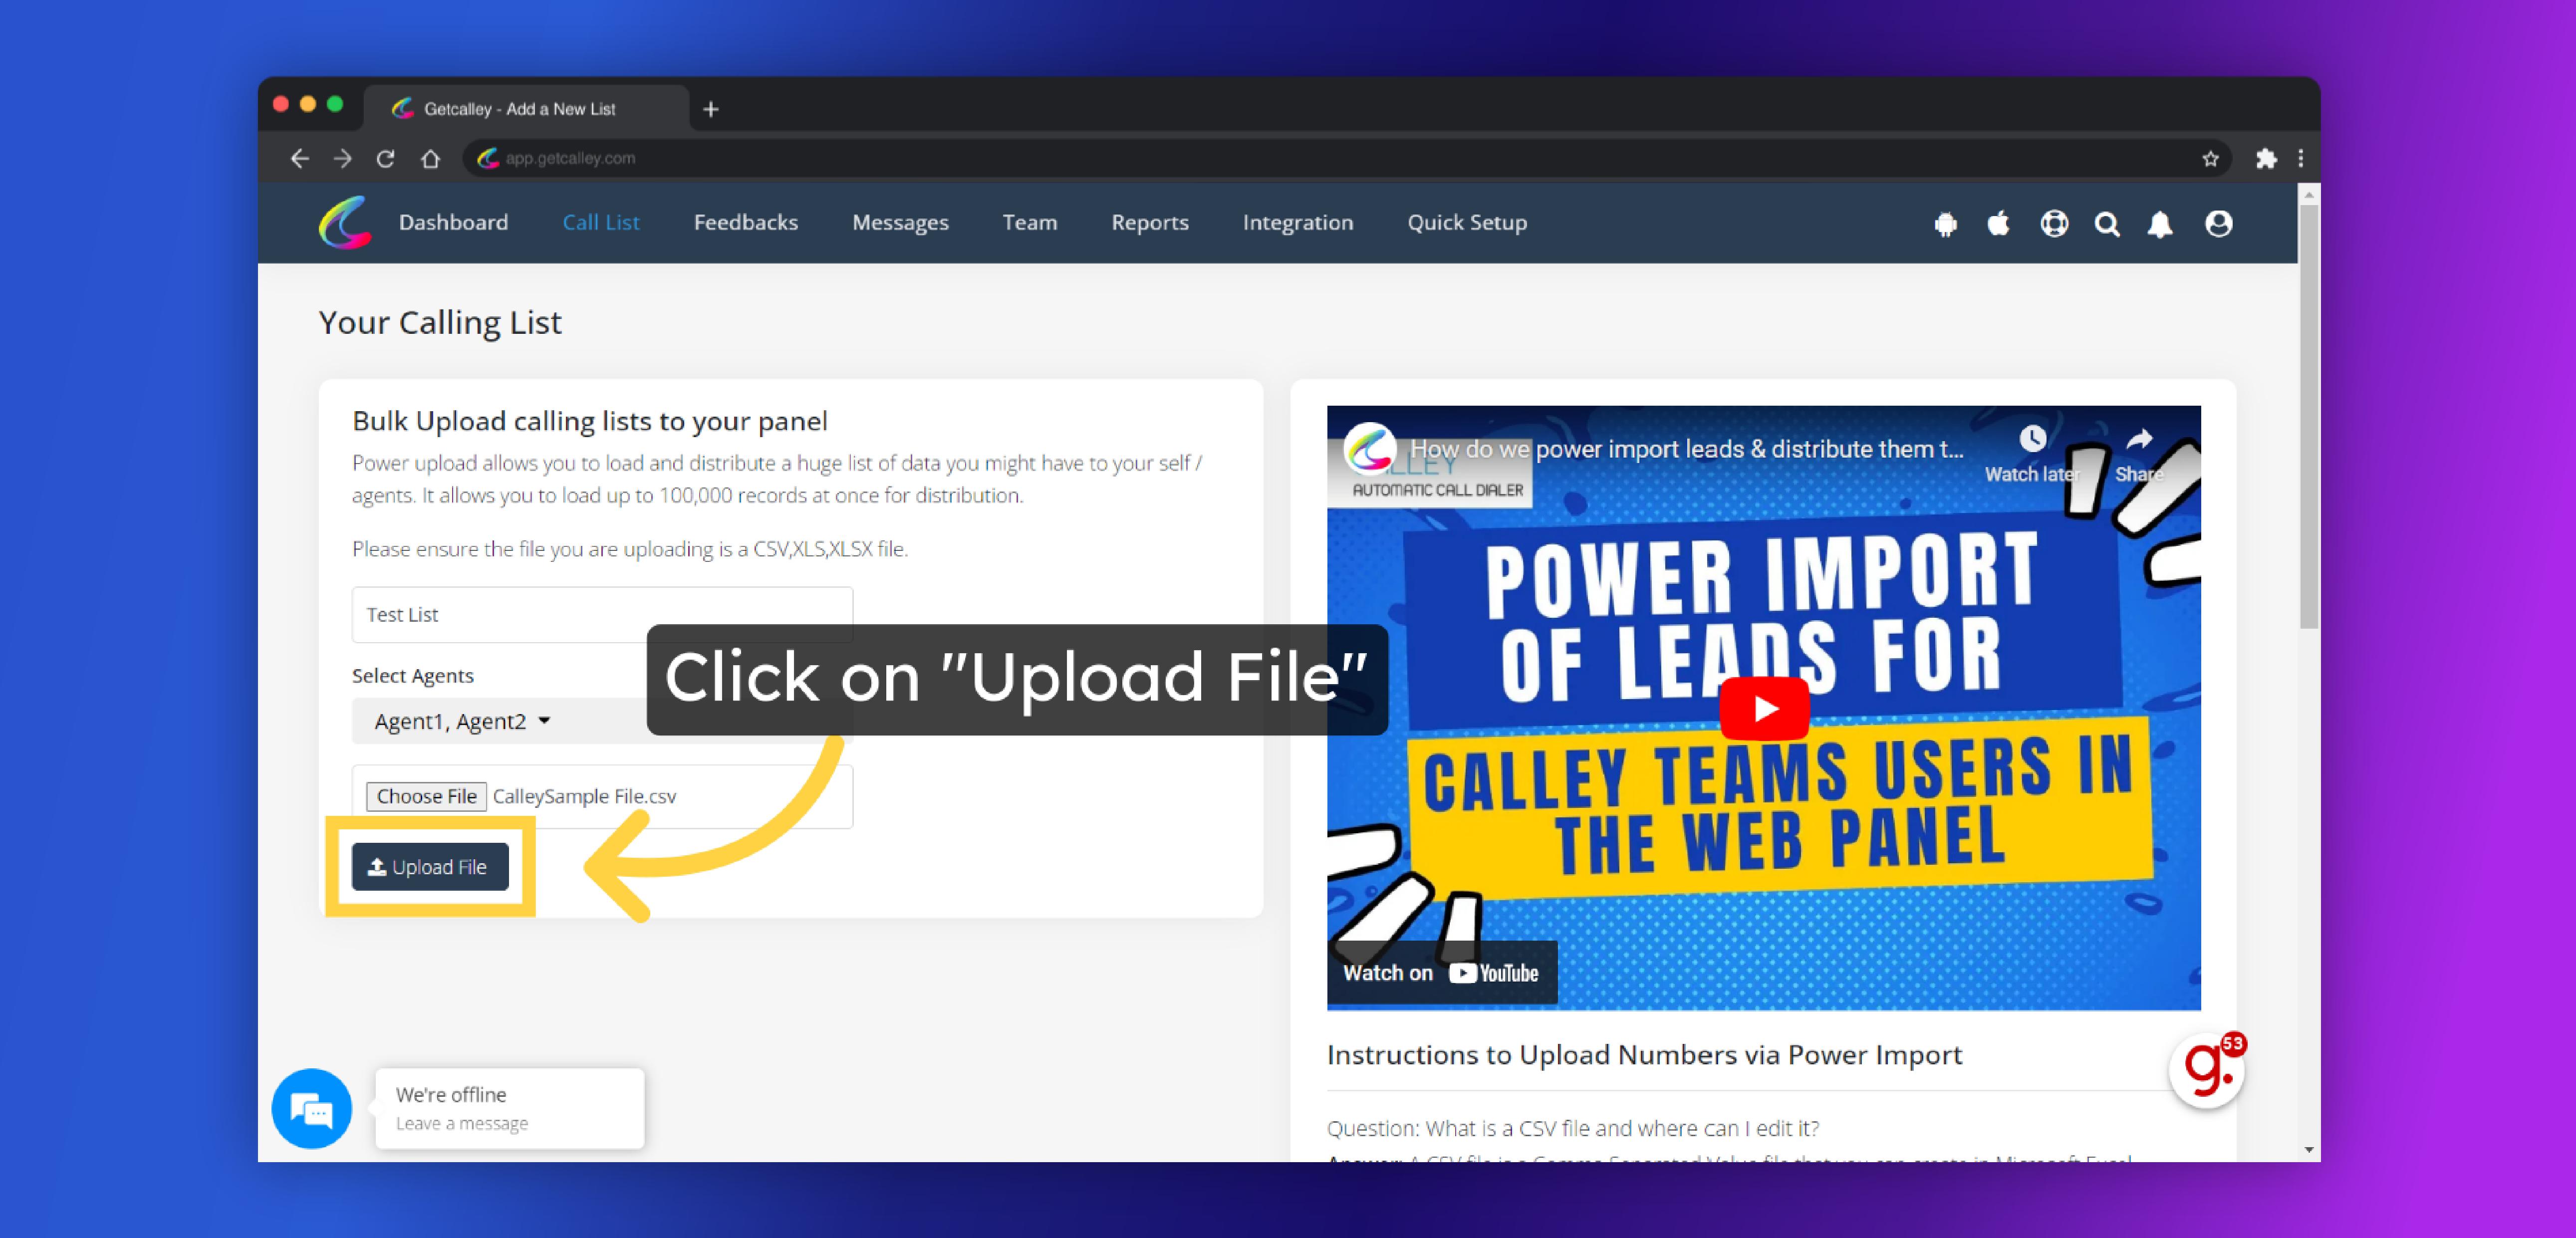Open the Call List menu
This screenshot has height=1238, width=2576.
(x=600, y=222)
